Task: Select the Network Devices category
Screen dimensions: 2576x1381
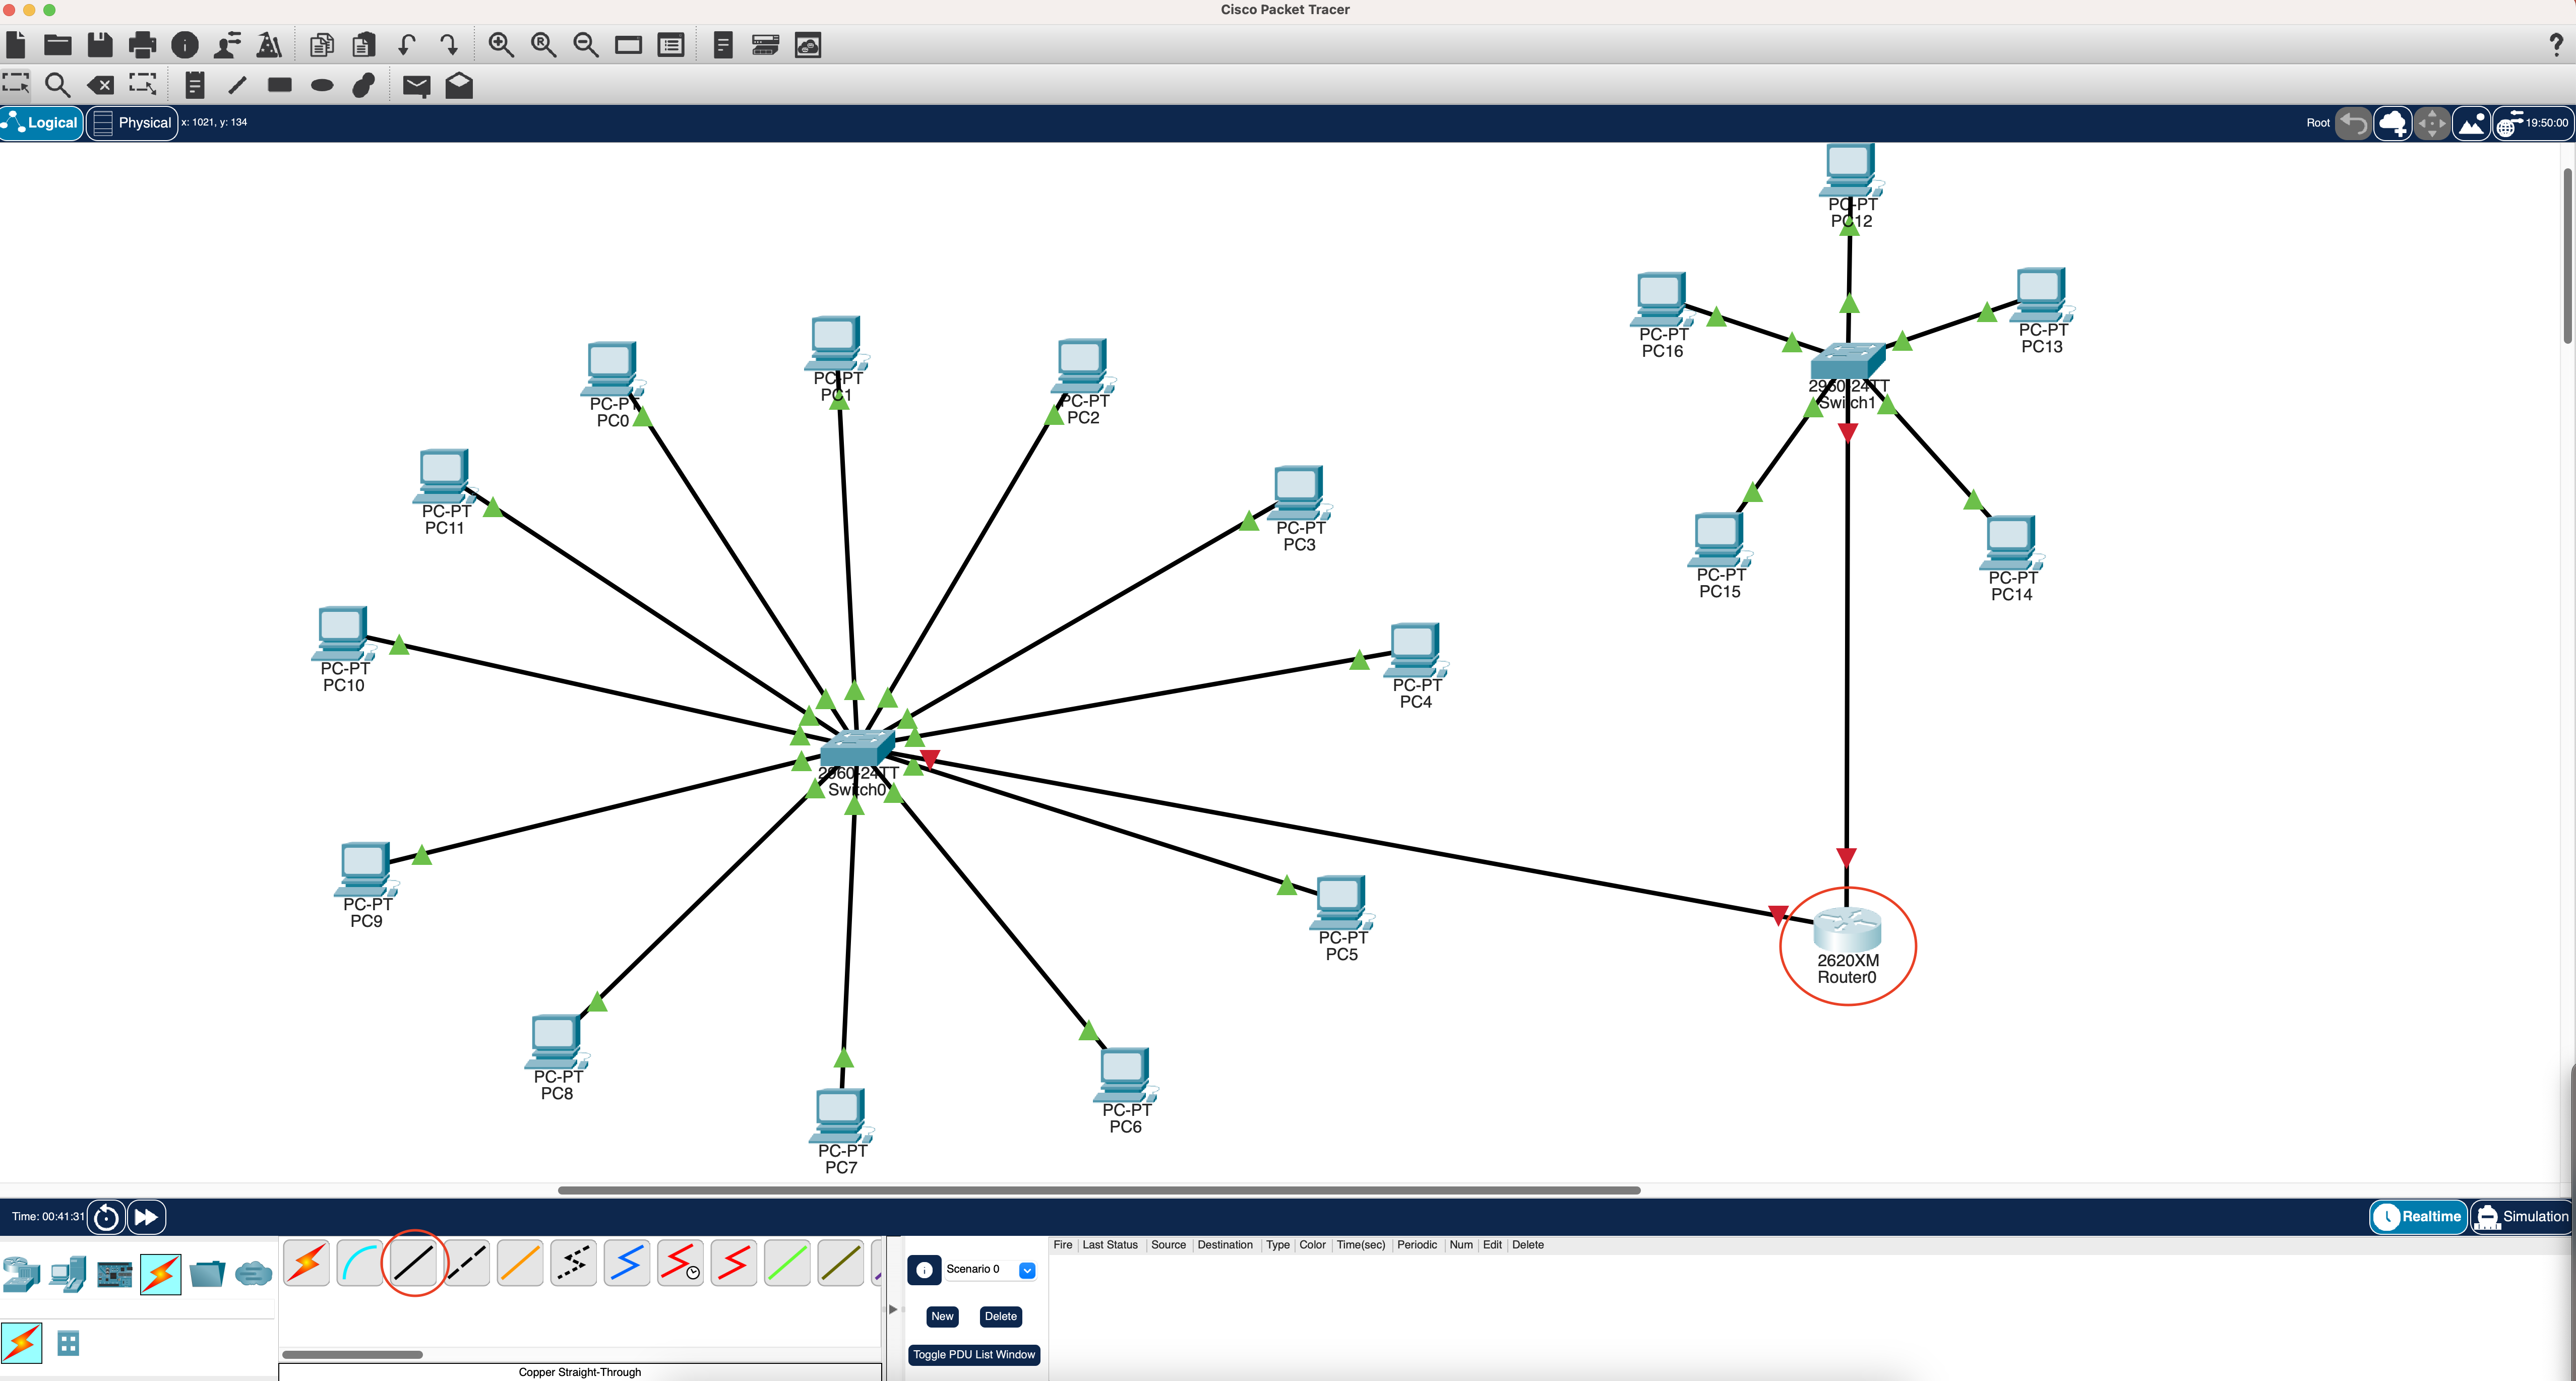Action: click(21, 1274)
